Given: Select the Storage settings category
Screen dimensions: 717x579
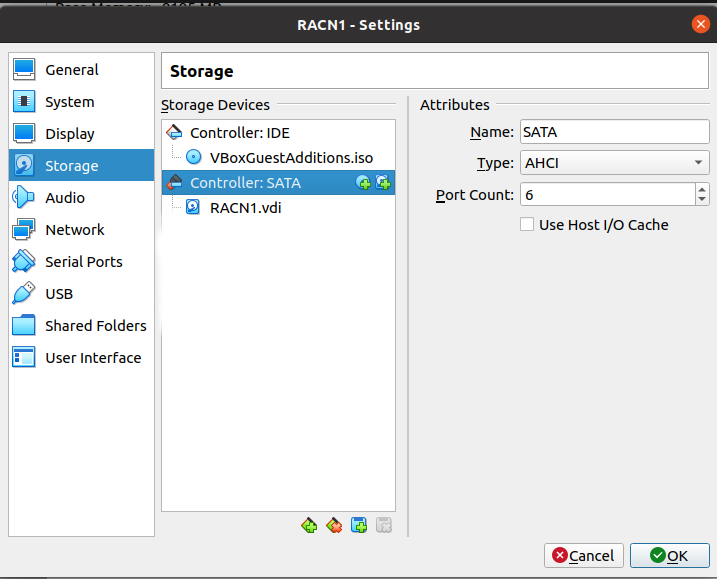Looking at the screenshot, I should click(x=81, y=165).
